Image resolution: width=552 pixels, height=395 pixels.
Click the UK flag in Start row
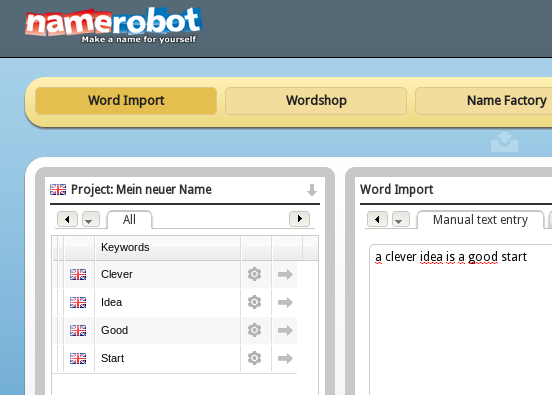tap(78, 358)
